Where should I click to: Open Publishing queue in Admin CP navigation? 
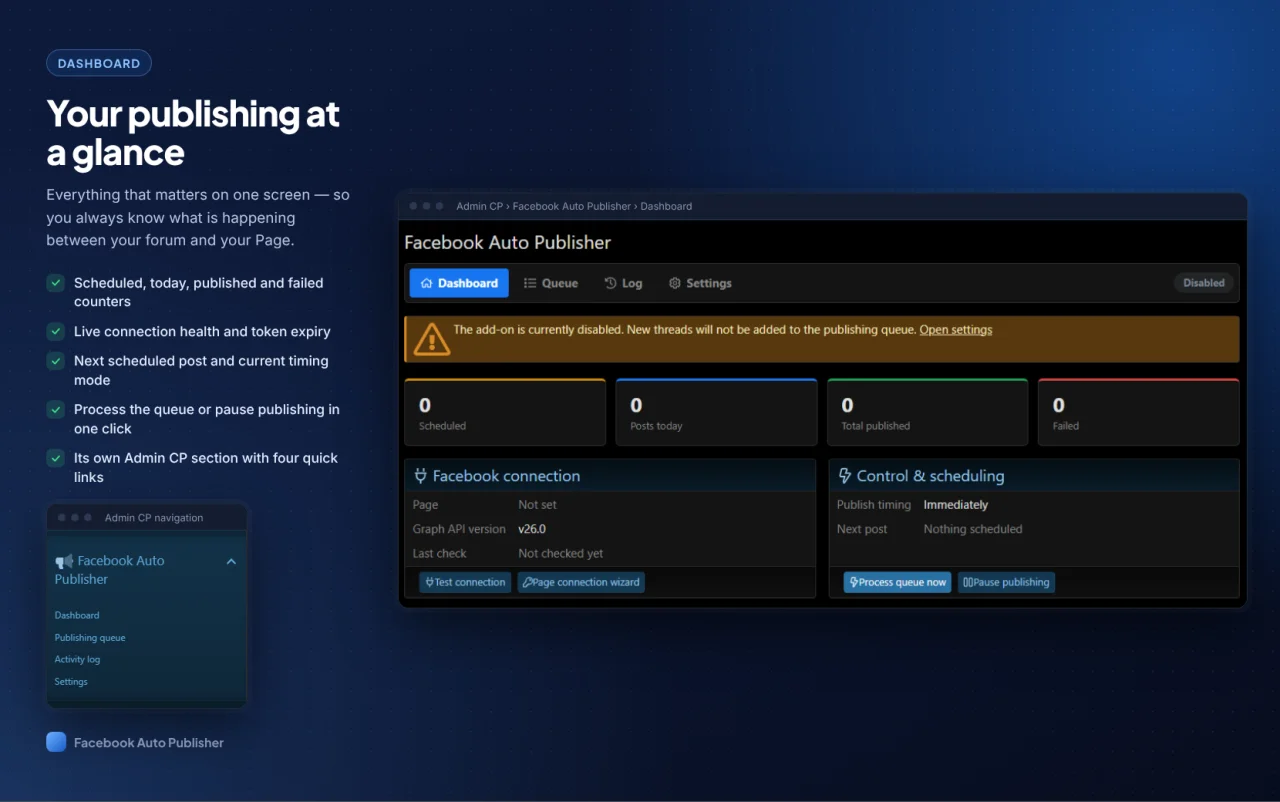[x=90, y=637]
